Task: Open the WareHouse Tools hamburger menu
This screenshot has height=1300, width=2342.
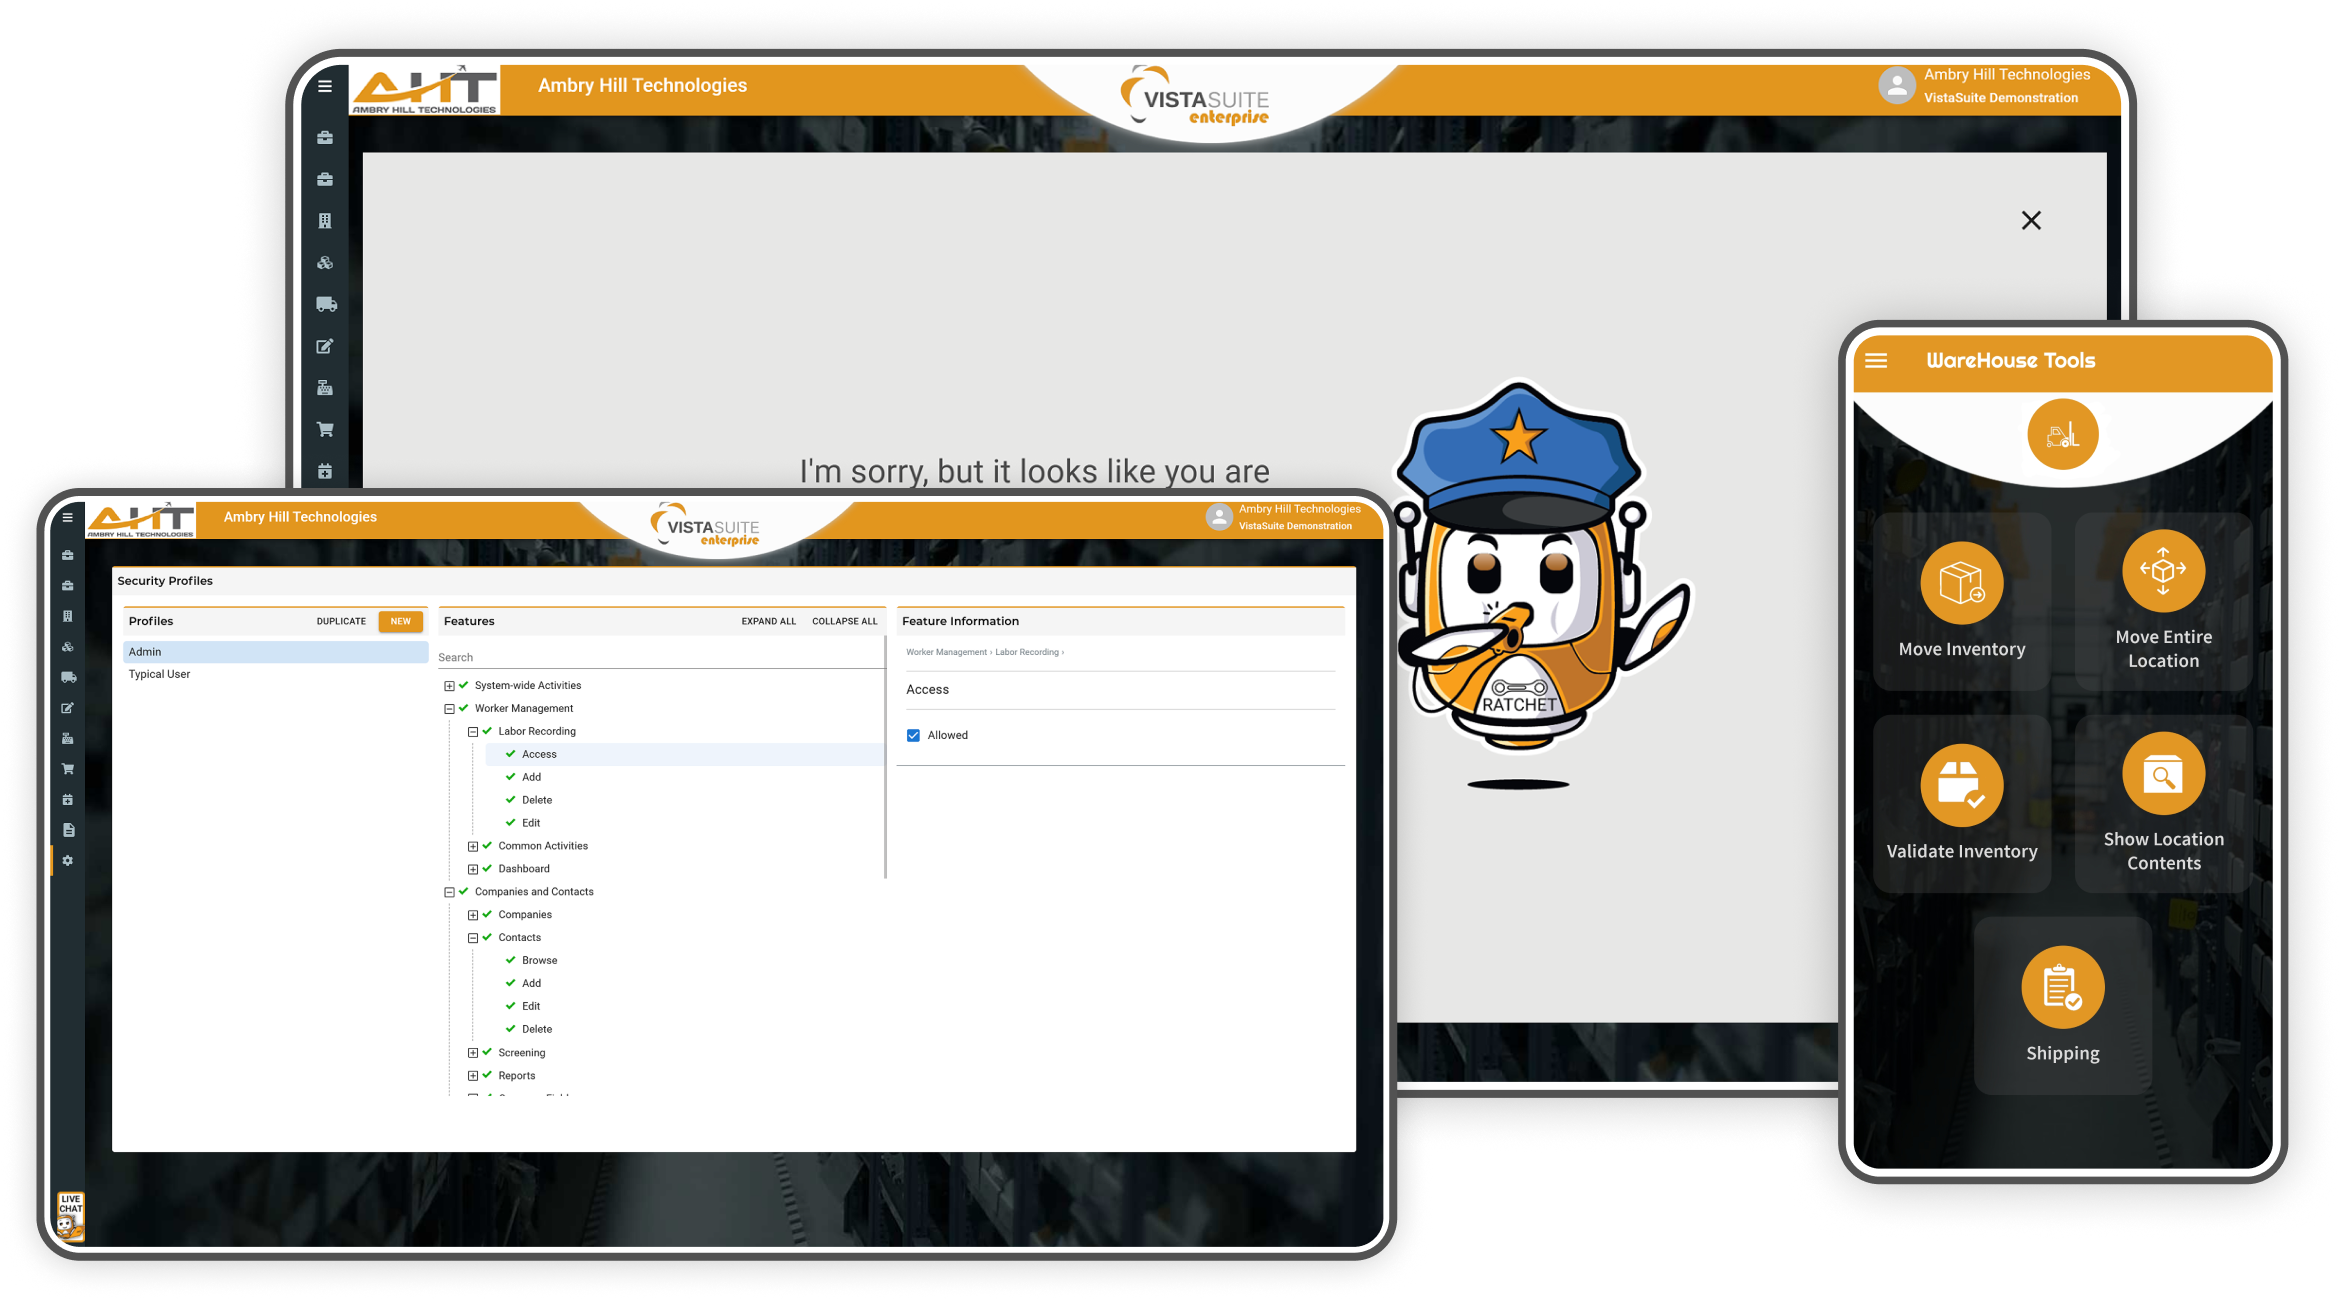Action: 1876,361
